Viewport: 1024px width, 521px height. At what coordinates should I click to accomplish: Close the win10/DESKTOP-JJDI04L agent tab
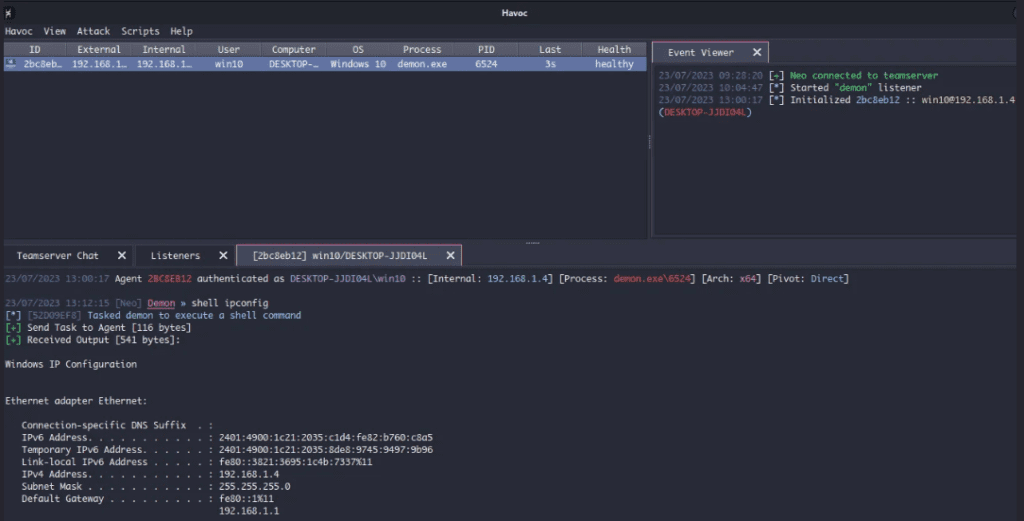447,256
